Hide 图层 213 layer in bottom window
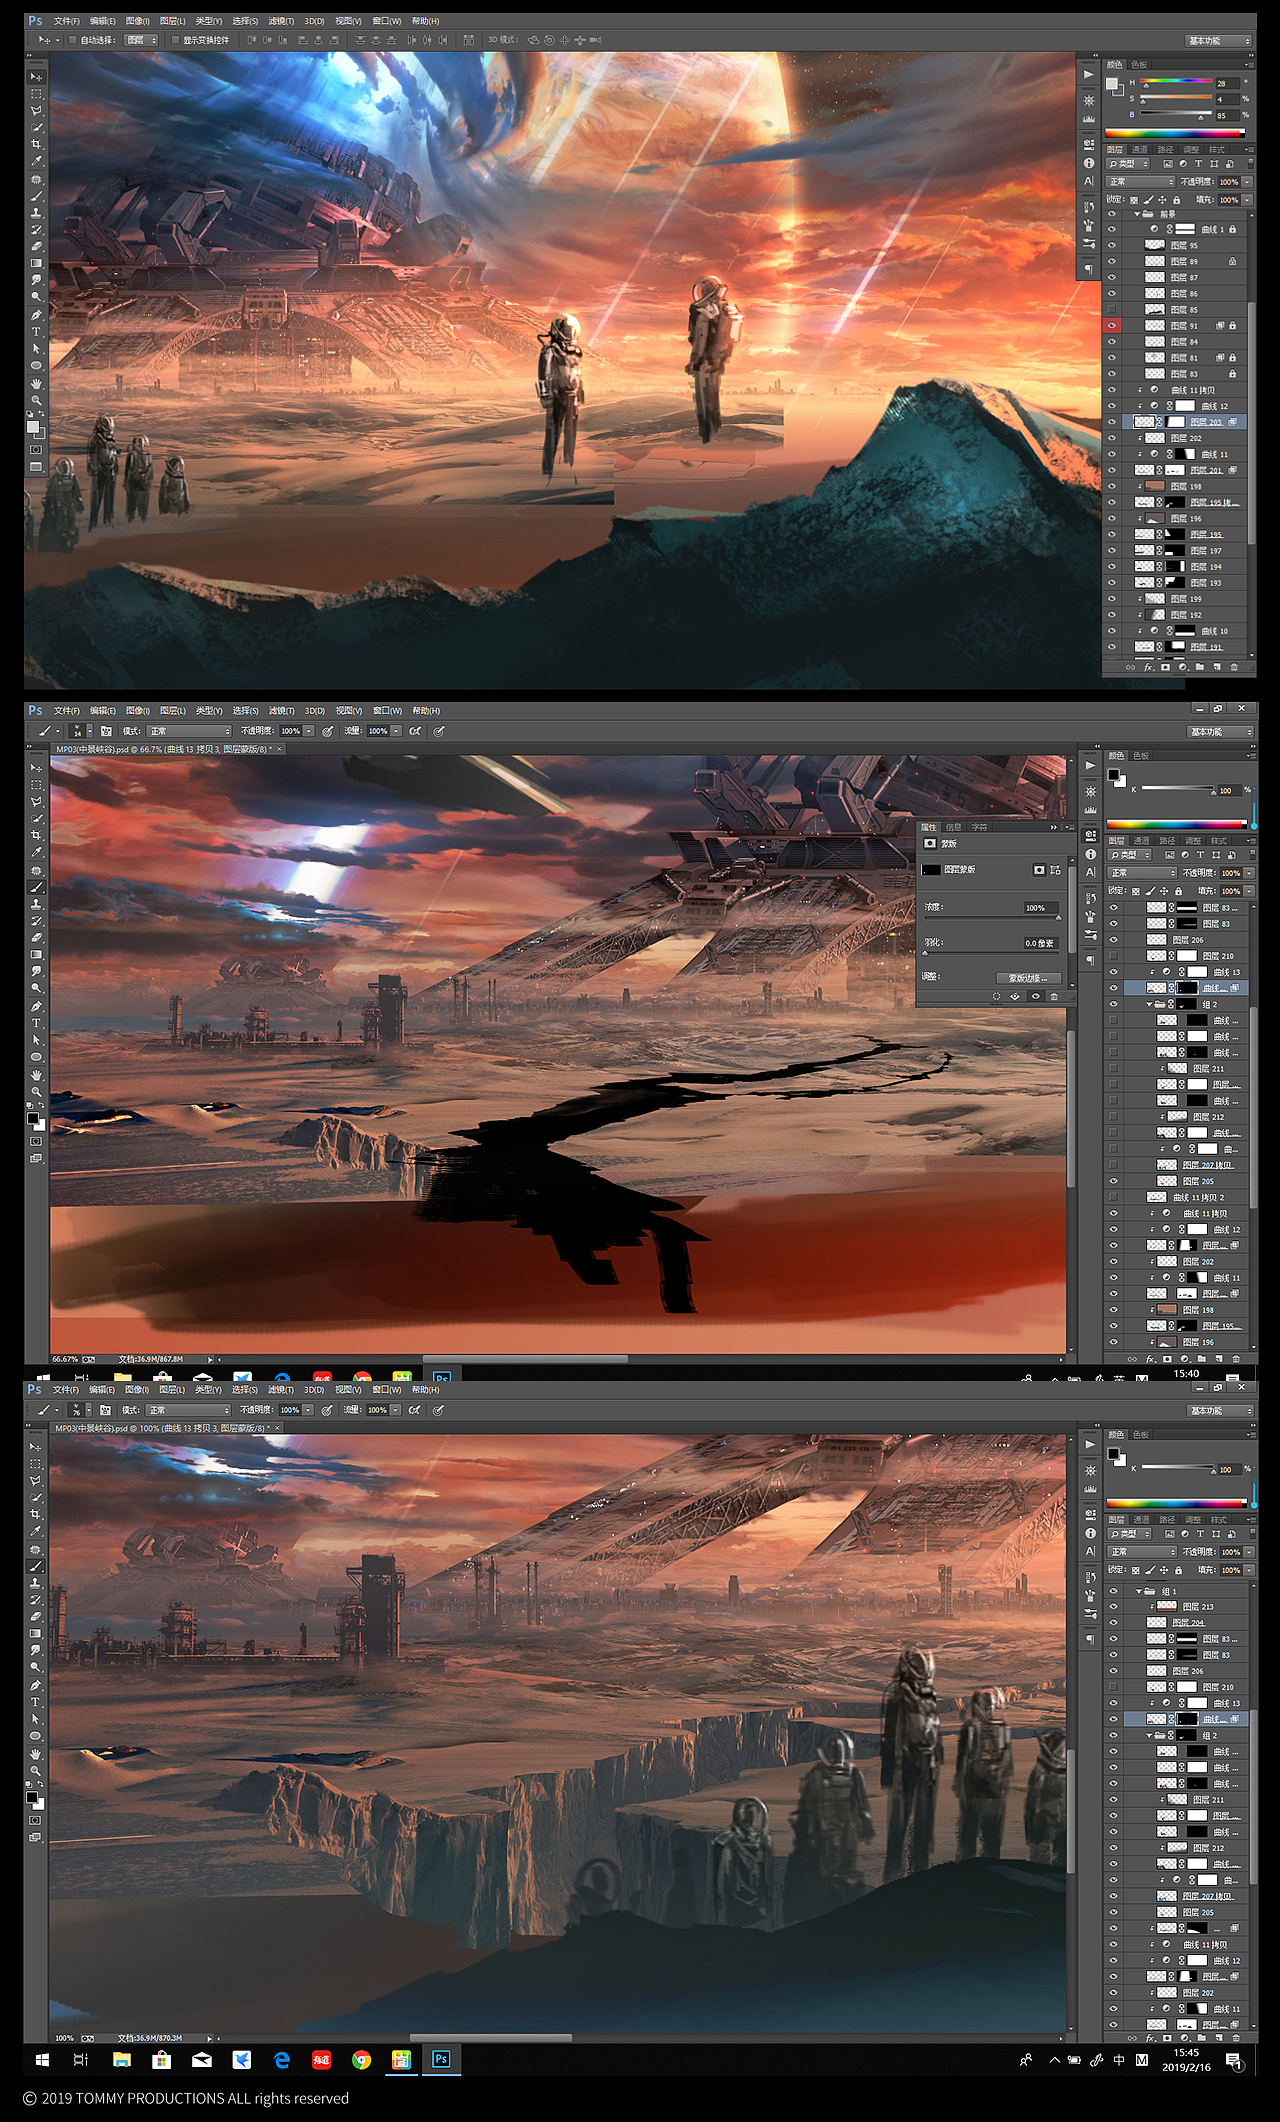This screenshot has height=2122, width=1280. 1113,1606
